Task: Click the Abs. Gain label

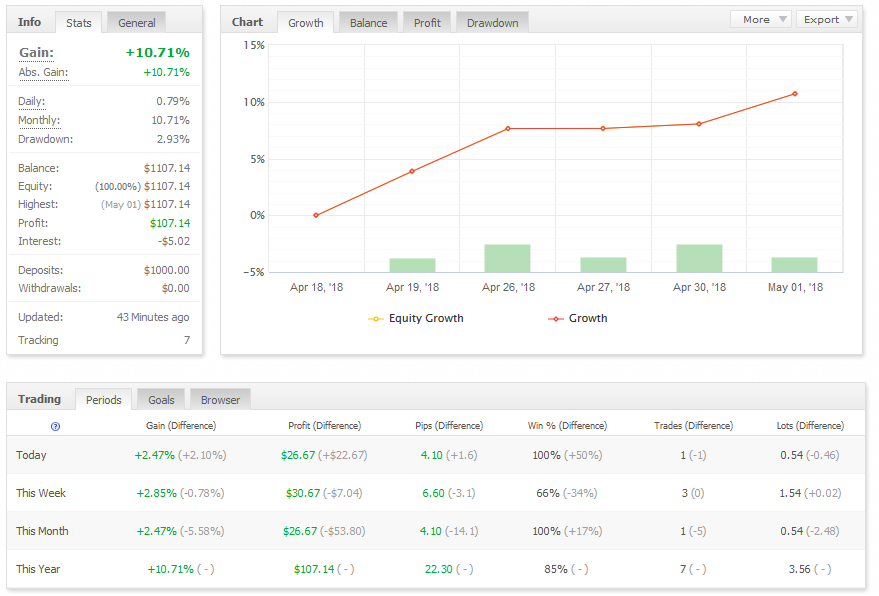Action: (42, 72)
